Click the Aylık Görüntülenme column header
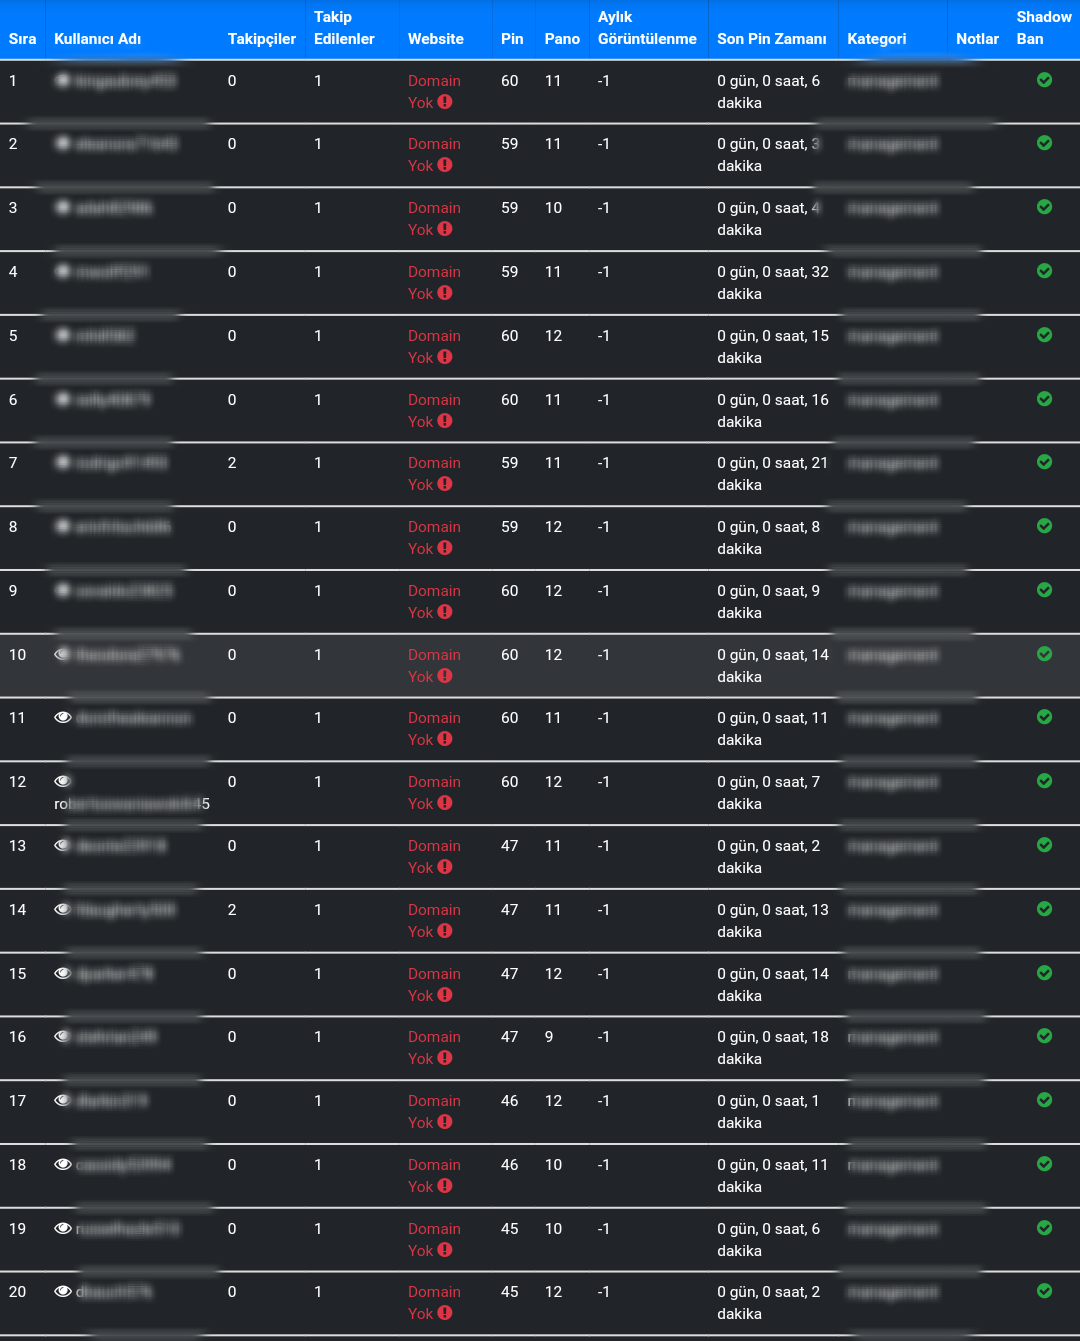 [x=647, y=28]
